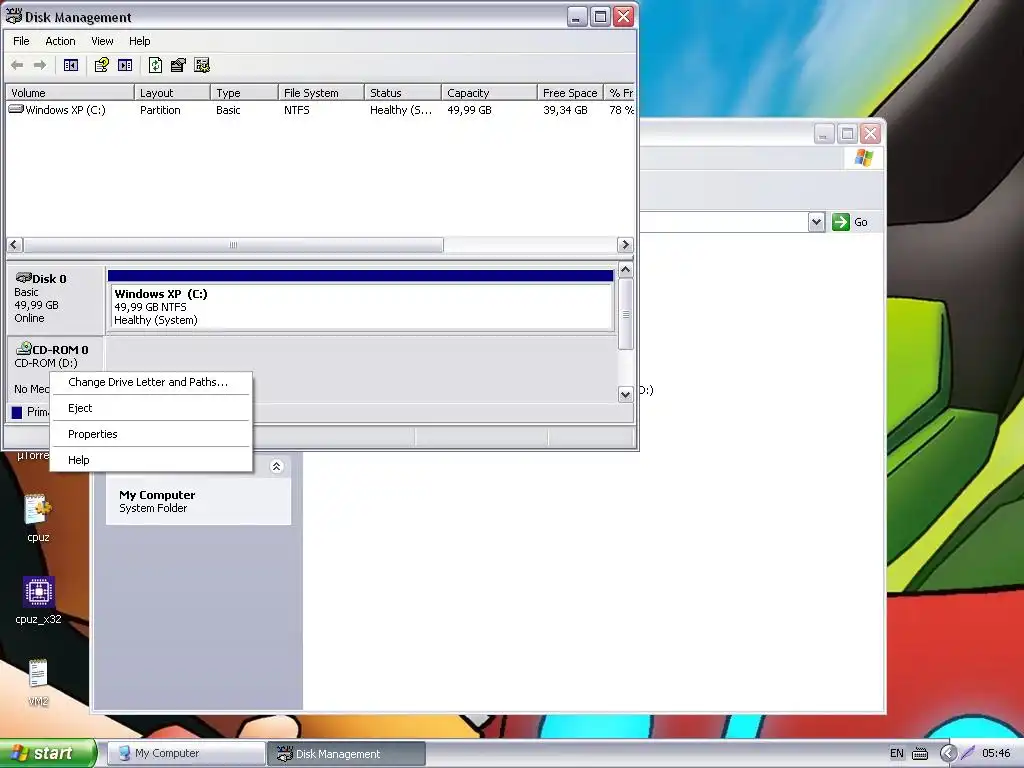The image size is (1024, 768).
Task: Open the Help menu in menu bar
Action: tap(139, 41)
